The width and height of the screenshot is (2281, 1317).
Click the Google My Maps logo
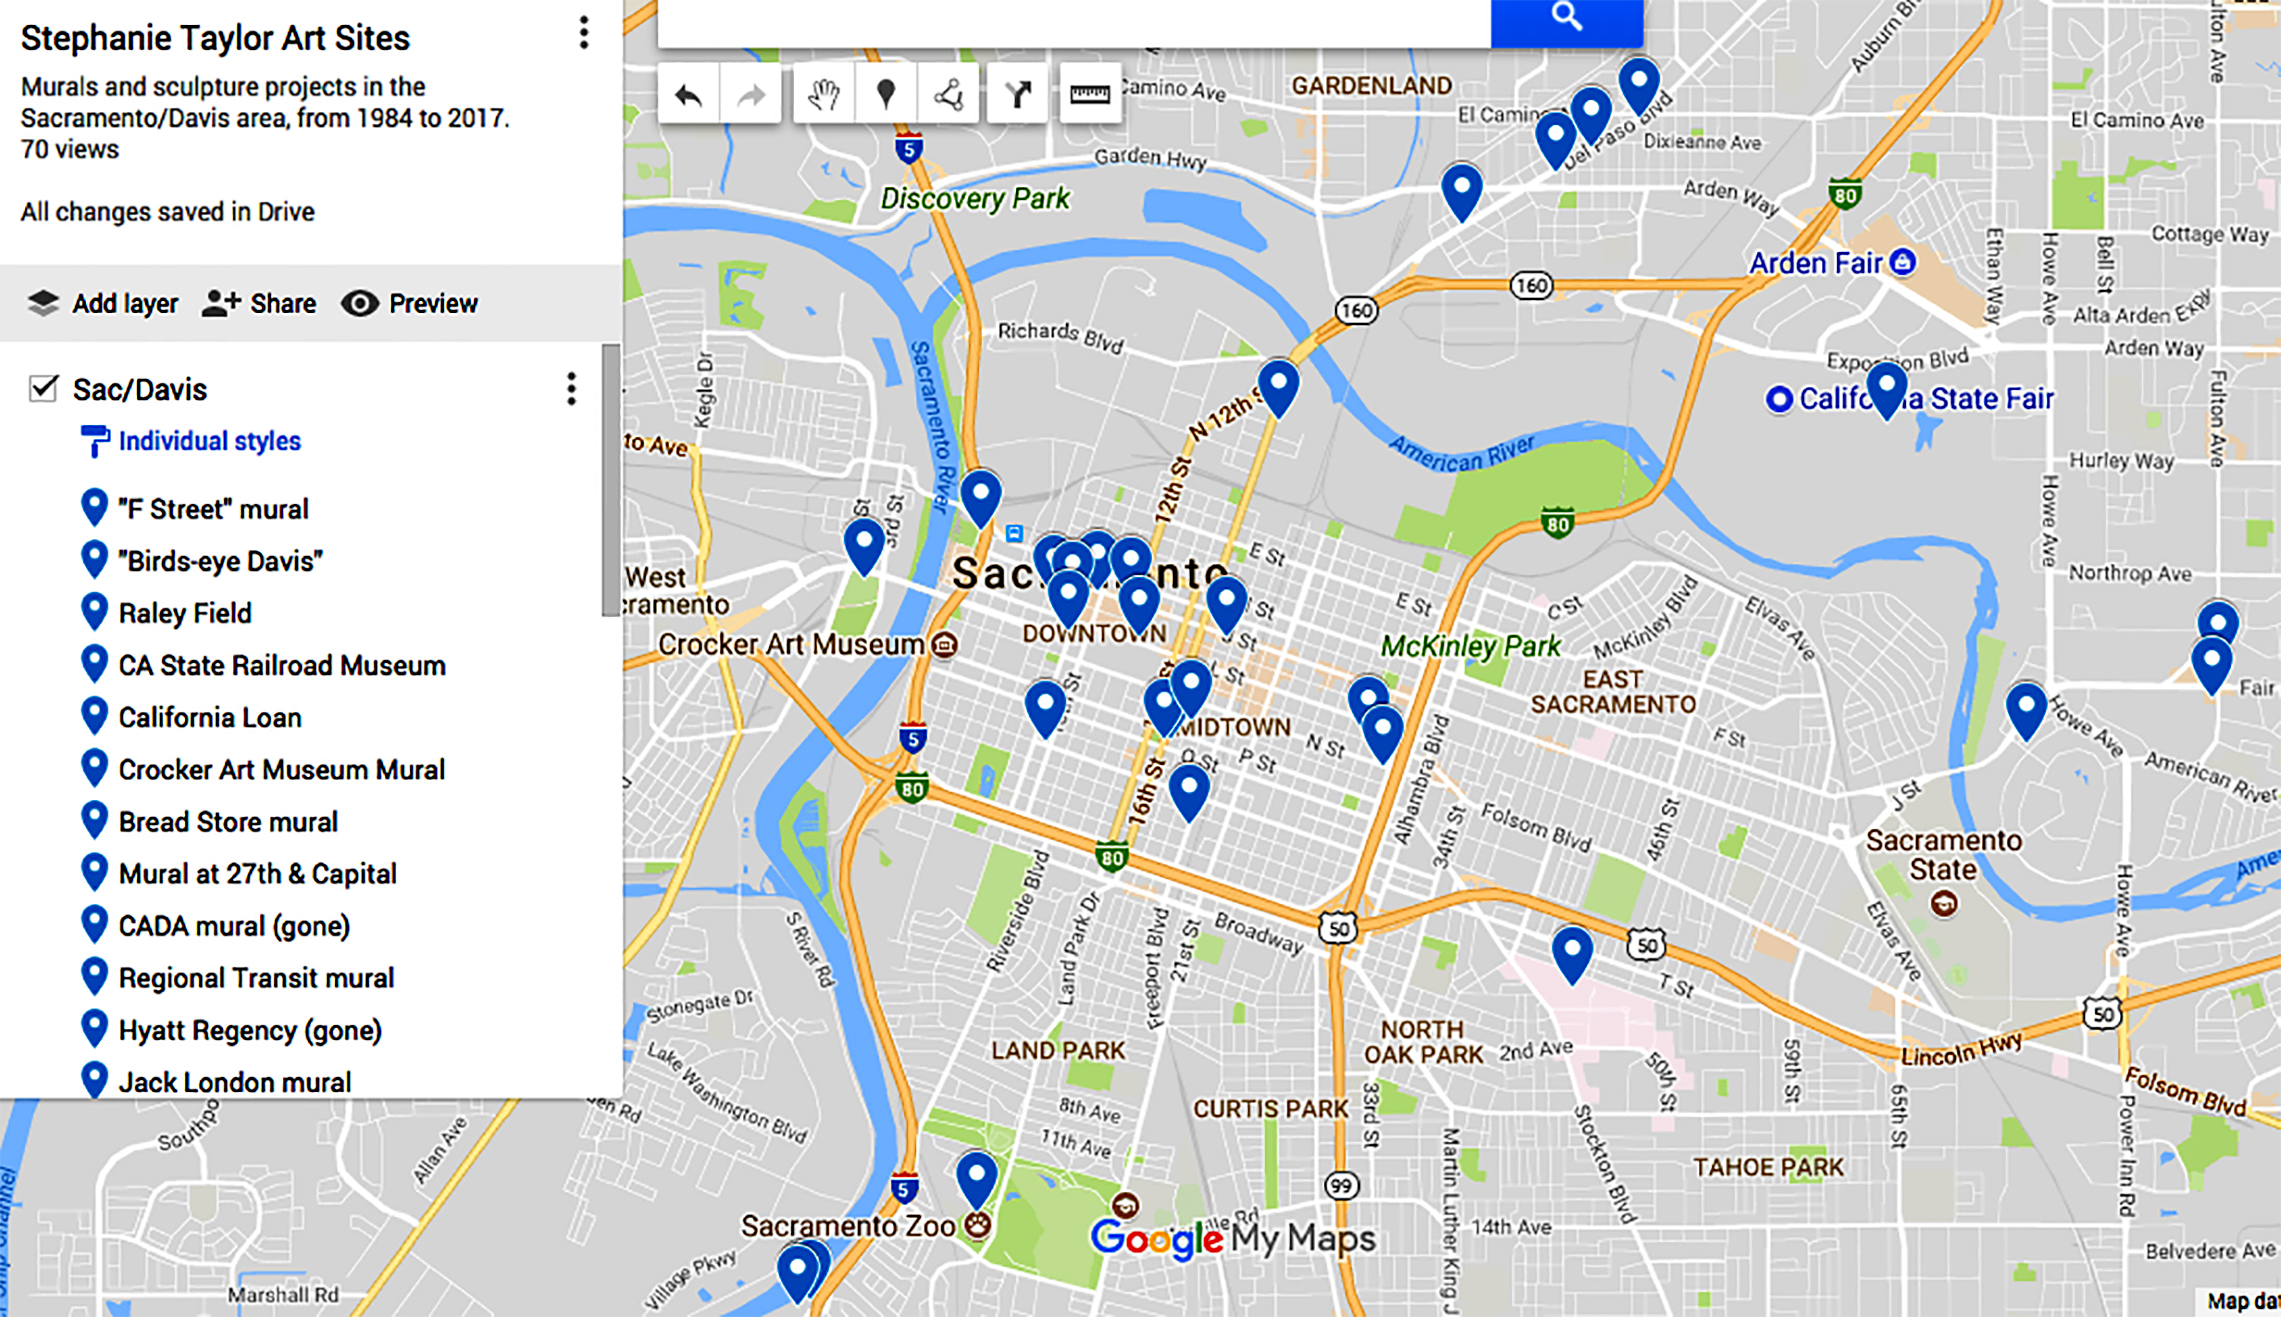[1233, 1239]
